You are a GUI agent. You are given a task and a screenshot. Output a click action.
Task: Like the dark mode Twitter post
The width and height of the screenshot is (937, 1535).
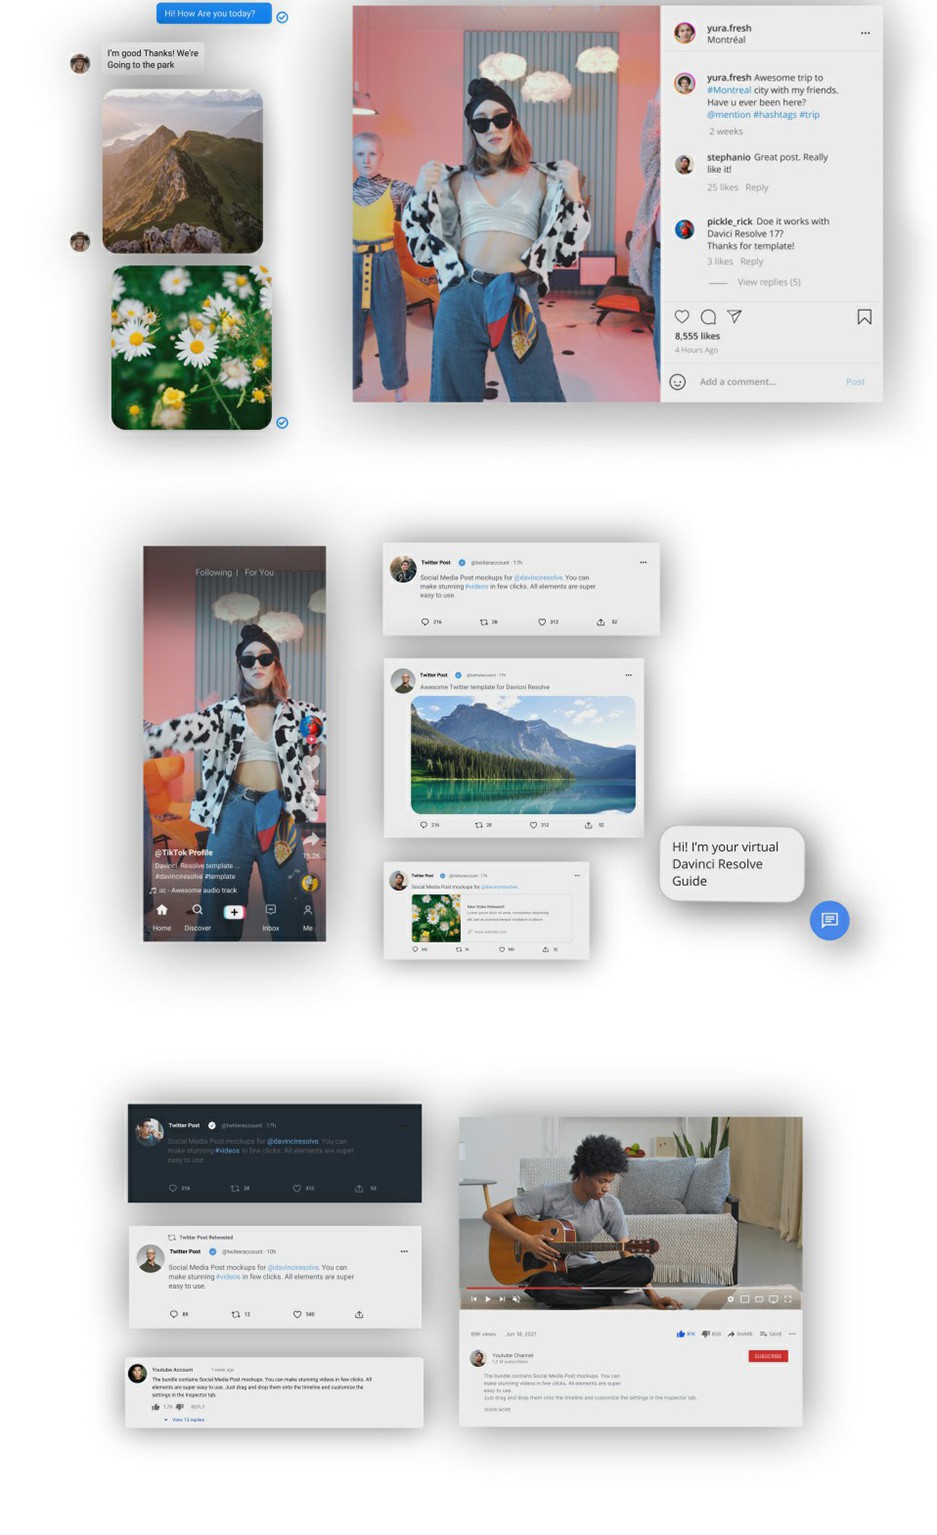(297, 1188)
